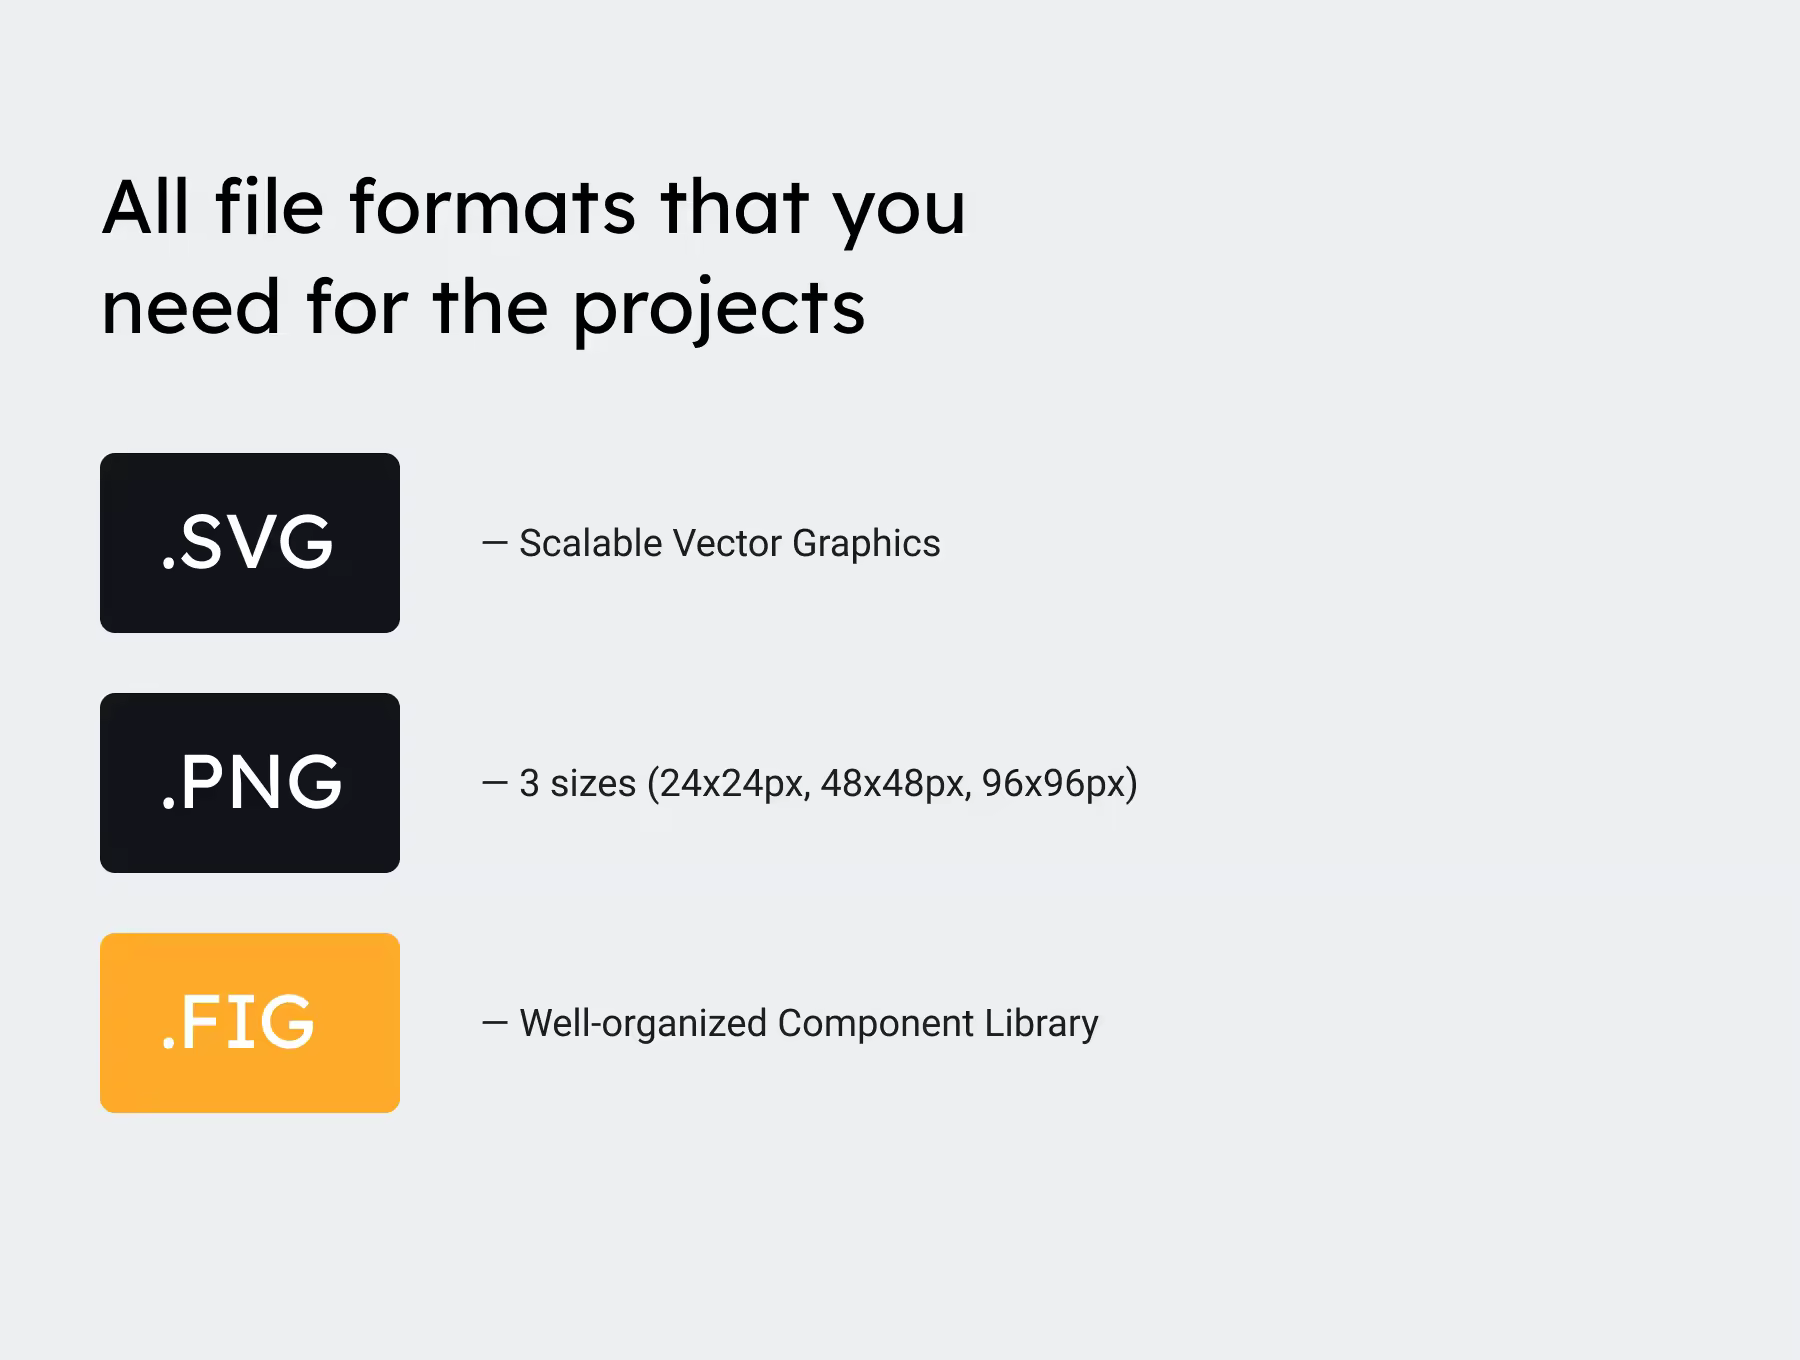Click the dark .SVG format badge
The width and height of the screenshot is (1800, 1360).
[250, 543]
